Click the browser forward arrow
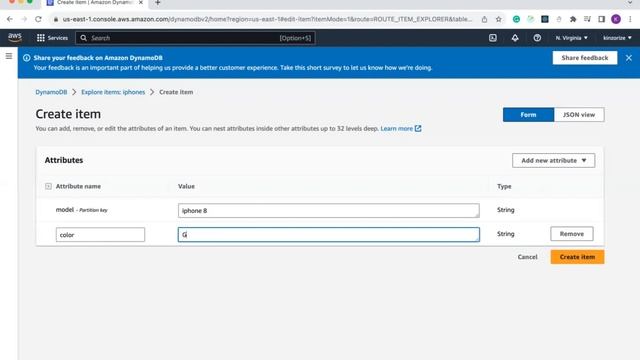 coord(24,19)
